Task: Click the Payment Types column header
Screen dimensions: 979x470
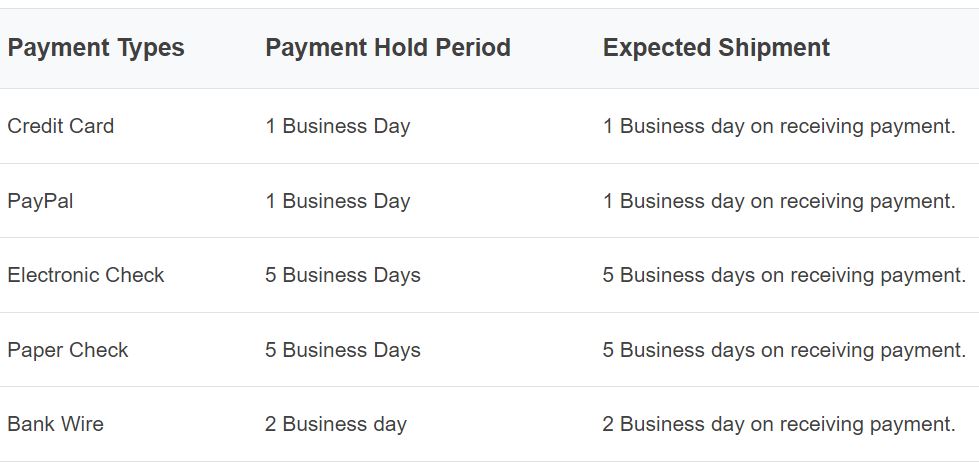Action: pyautogui.click(x=96, y=48)
